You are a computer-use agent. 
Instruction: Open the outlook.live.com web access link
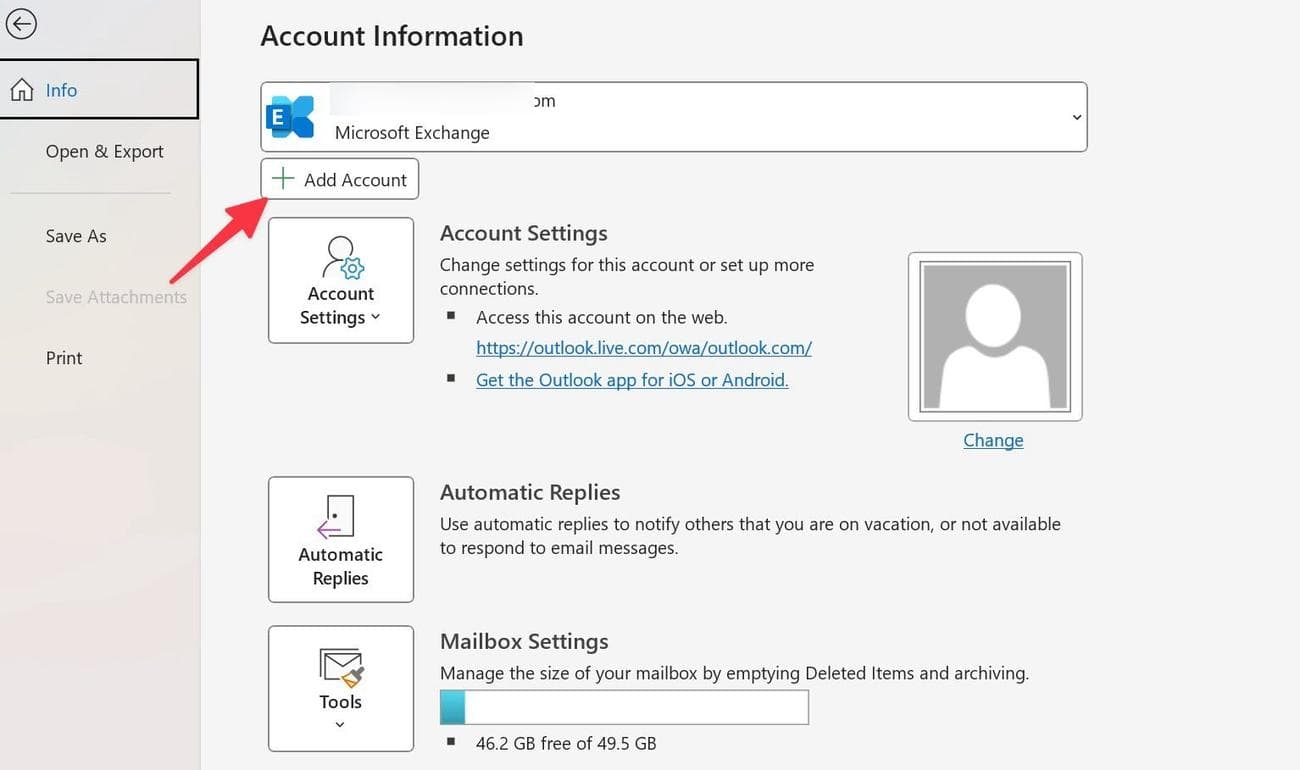coord(643,348)
